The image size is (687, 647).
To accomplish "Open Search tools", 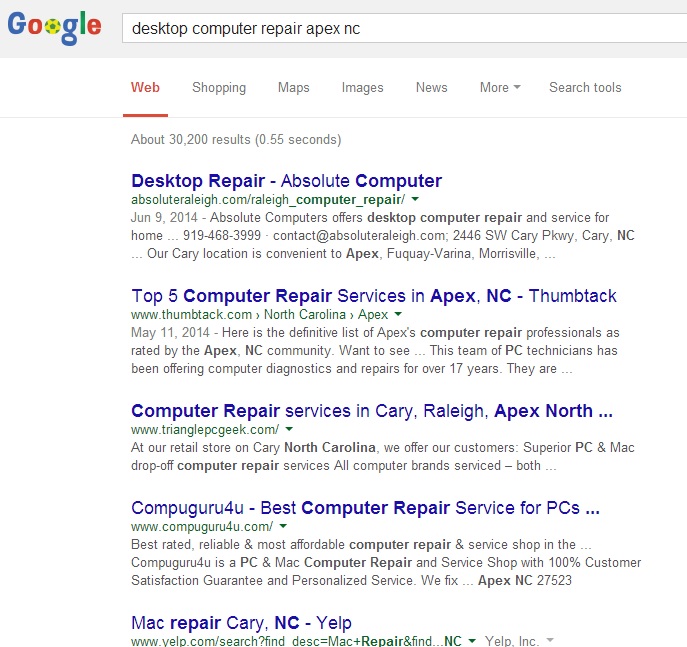I will click(x=585, y=87).
